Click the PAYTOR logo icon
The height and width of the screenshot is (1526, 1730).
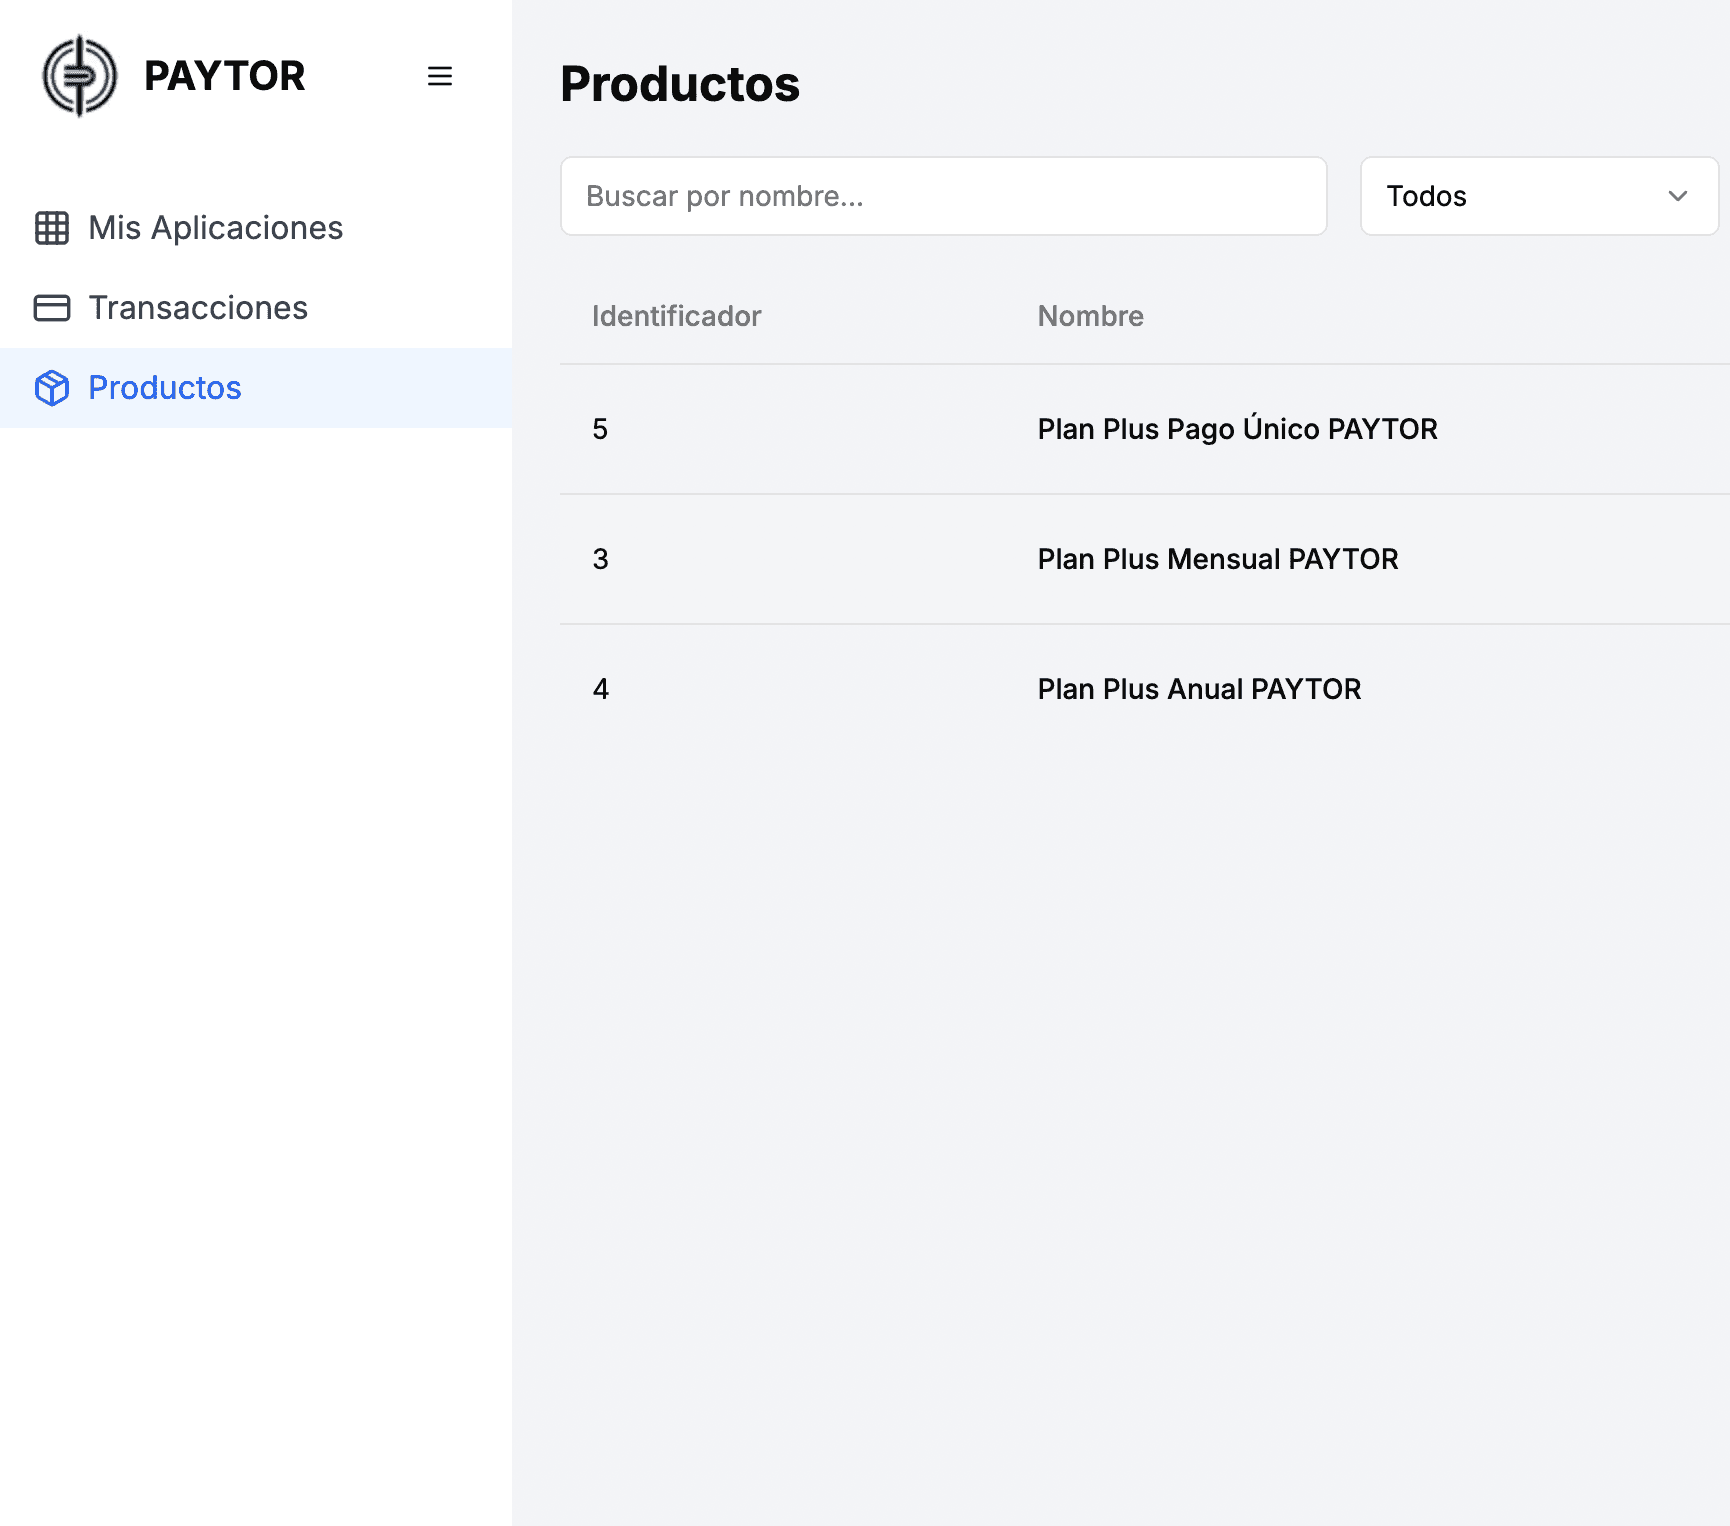coord(80,76)
